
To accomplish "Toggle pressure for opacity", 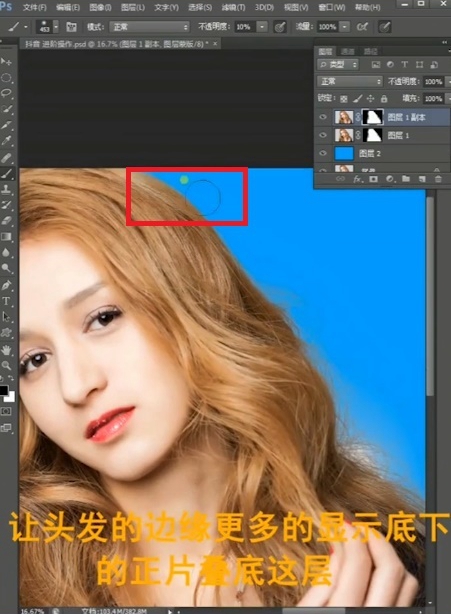I will click(x=280, y=27).
